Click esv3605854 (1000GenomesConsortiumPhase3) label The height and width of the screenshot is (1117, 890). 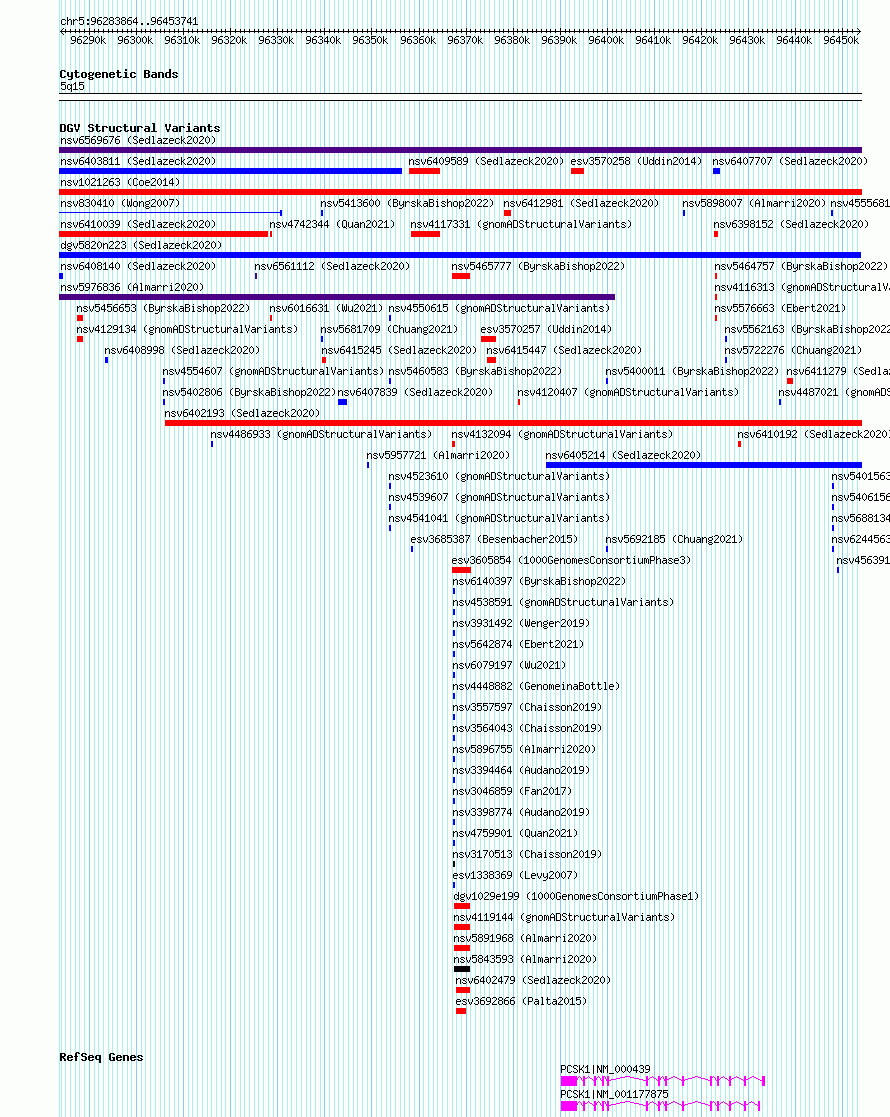tap(571, 561)
